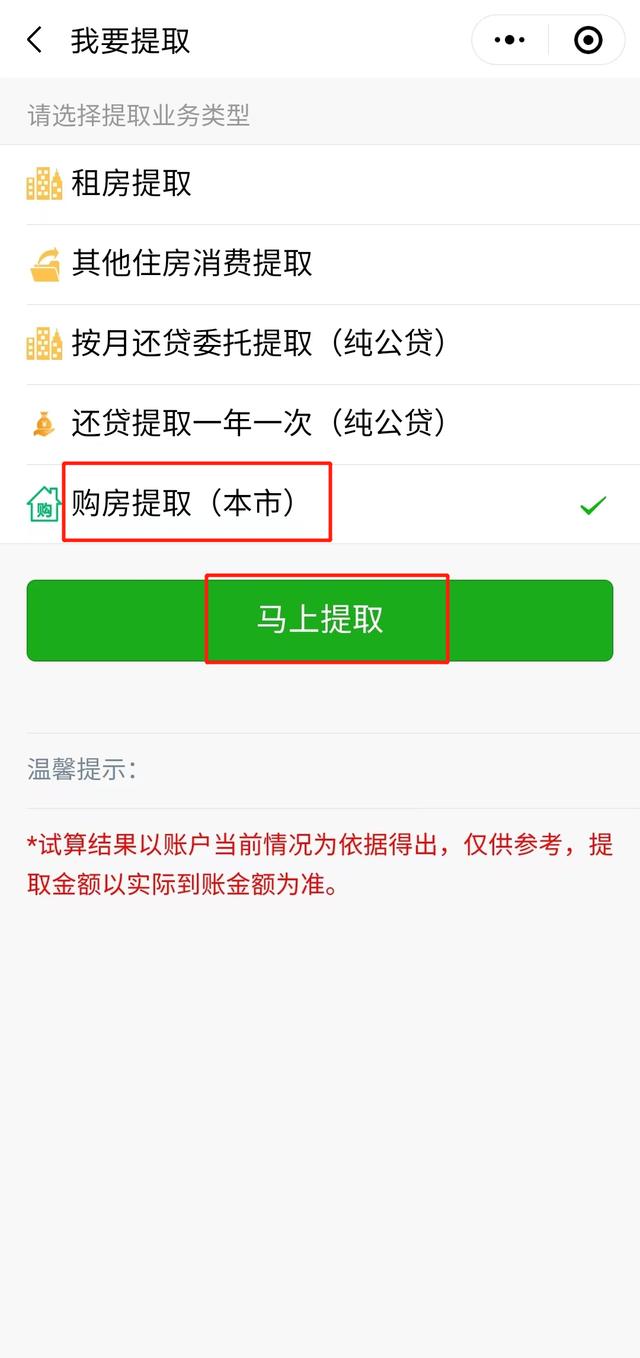Select 购房提取（本市） option
The width and height of the screenshot is (640, 1358).
(320, 504)
